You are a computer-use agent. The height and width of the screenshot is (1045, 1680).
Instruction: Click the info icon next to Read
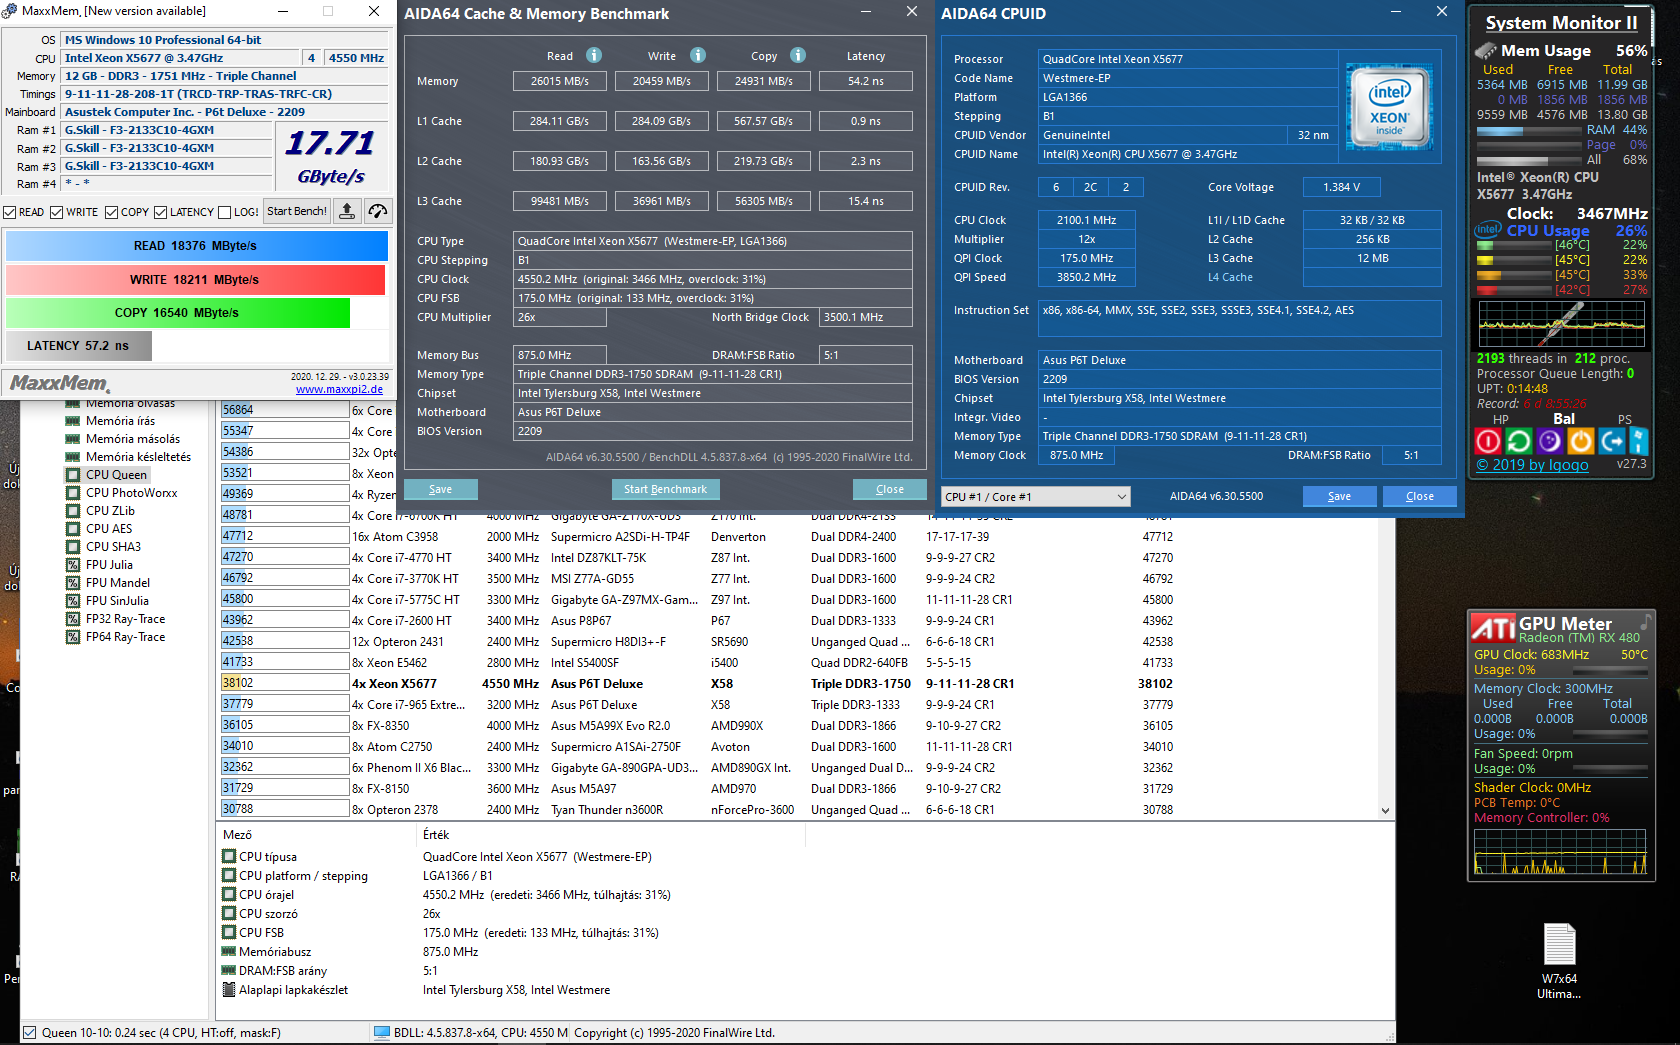point(594,55)
